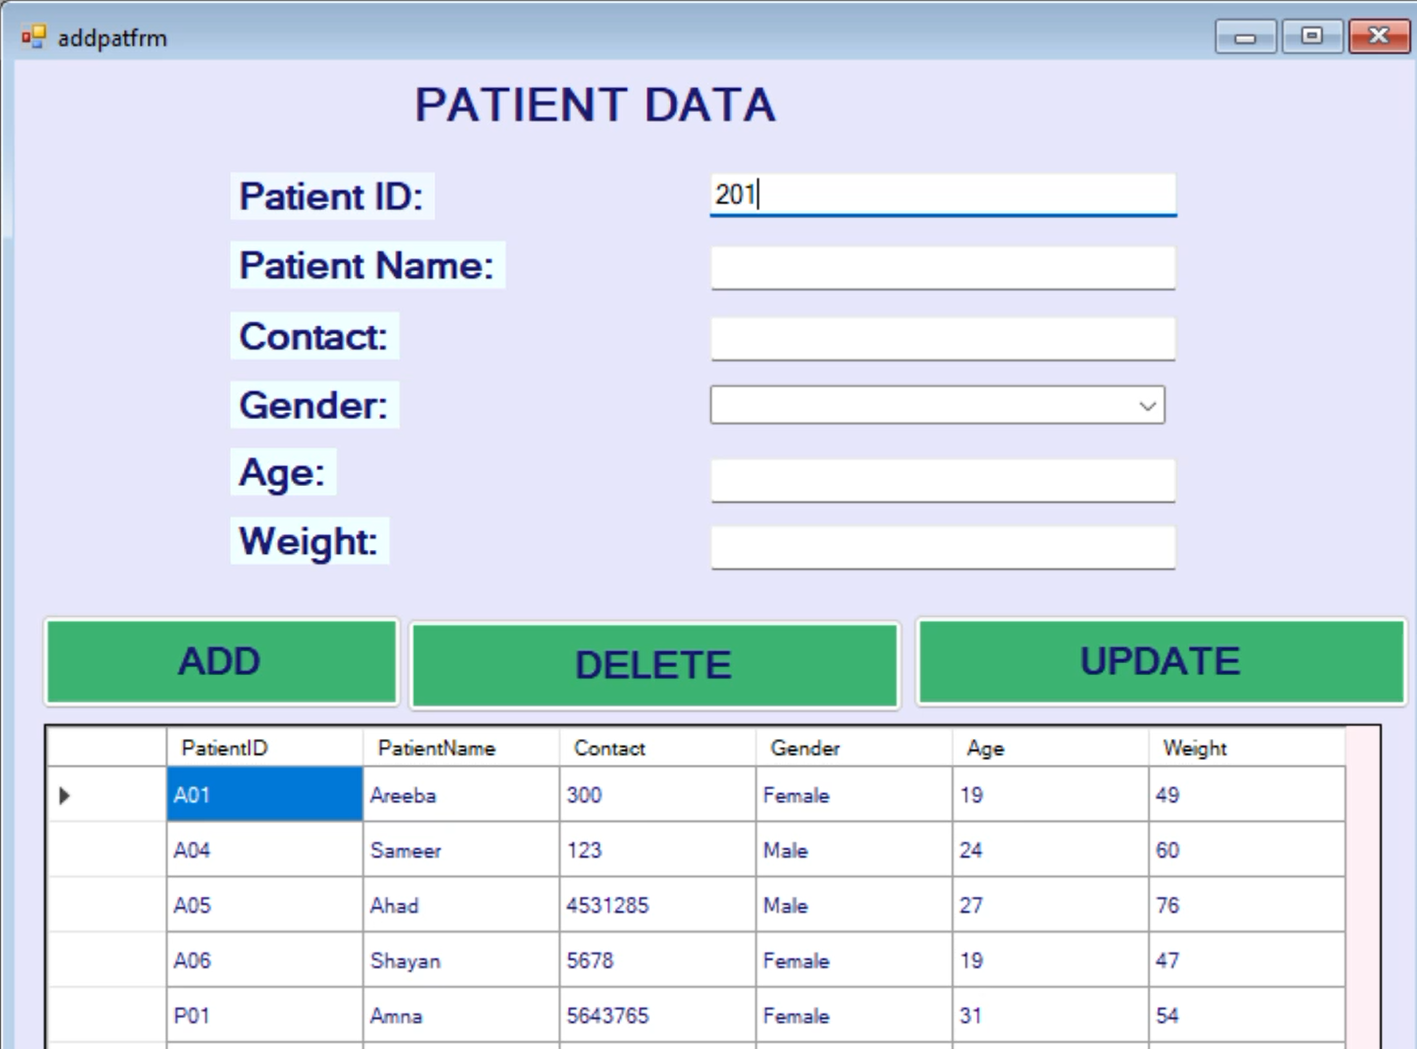Click the Contact column header

pos(658,748)
